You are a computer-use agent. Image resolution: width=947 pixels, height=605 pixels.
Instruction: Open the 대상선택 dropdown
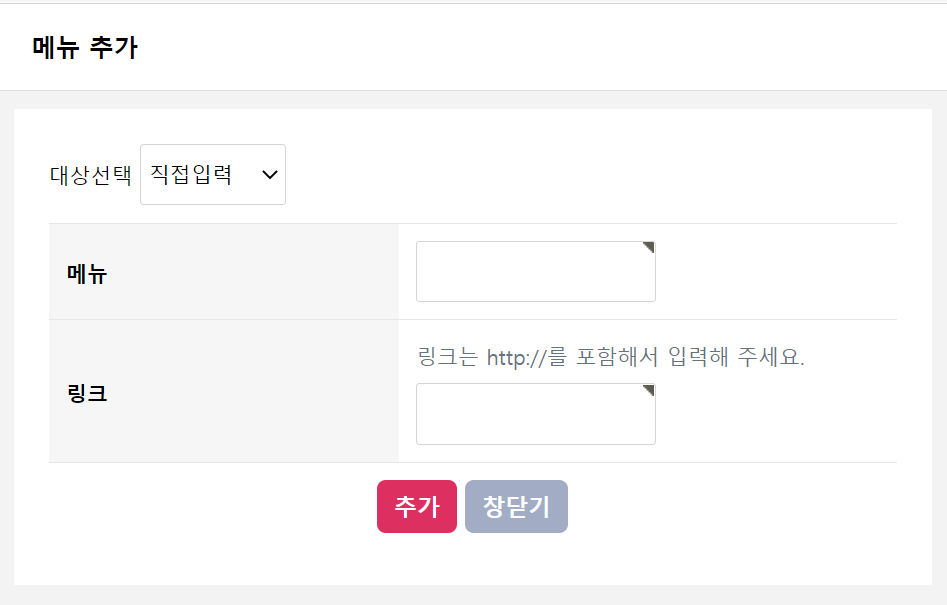click(212, 175)
